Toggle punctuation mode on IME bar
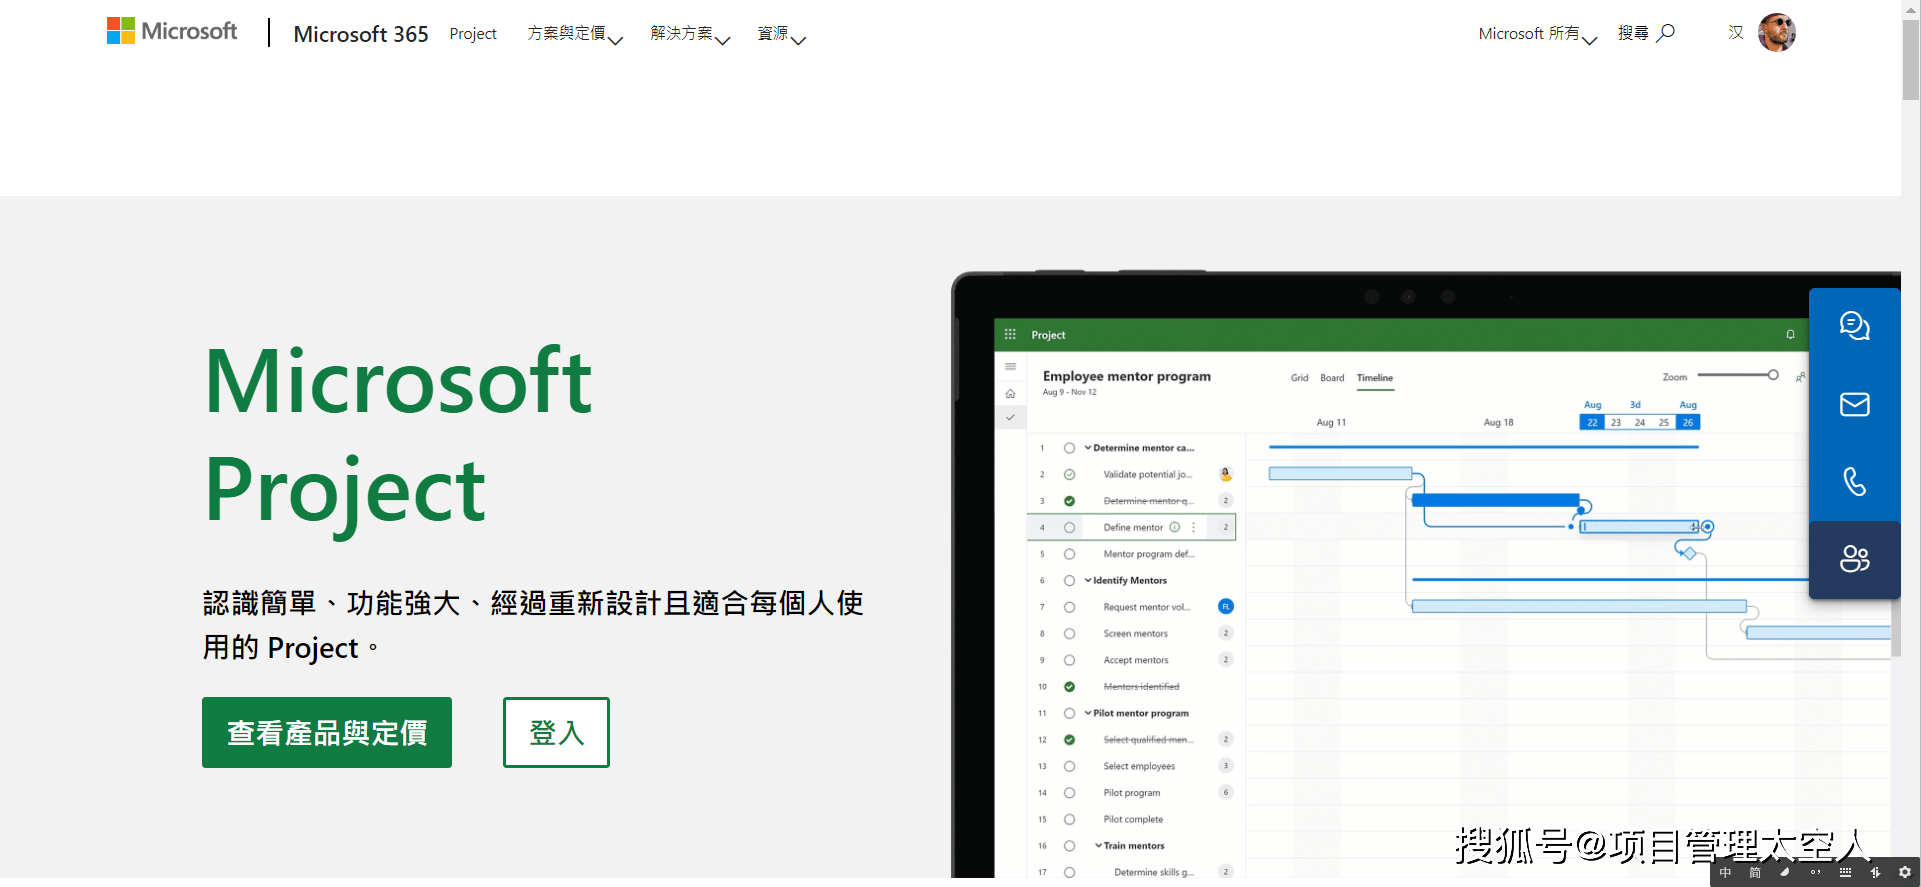1921x887 pixels. pos(1815,873)
